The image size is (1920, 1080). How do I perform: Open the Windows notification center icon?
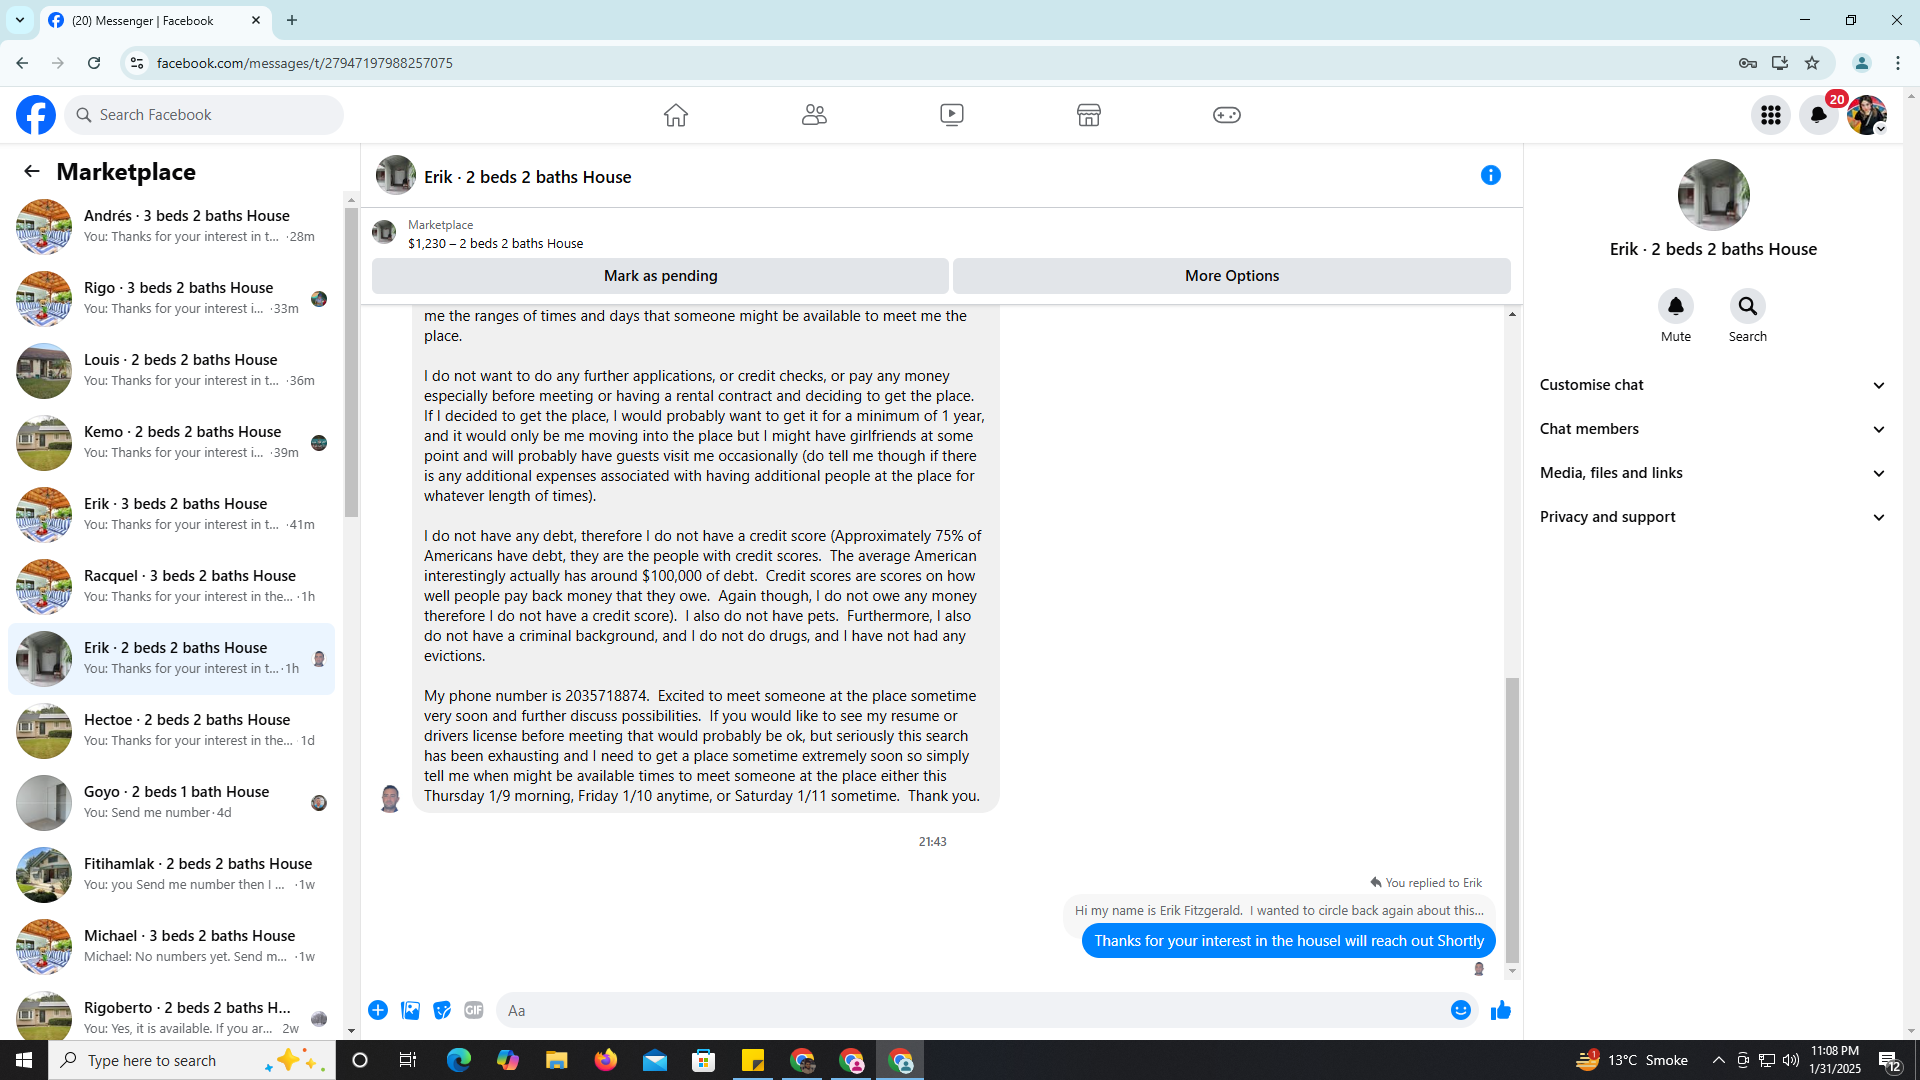pyautogui.click(x=1890, y=1060)
